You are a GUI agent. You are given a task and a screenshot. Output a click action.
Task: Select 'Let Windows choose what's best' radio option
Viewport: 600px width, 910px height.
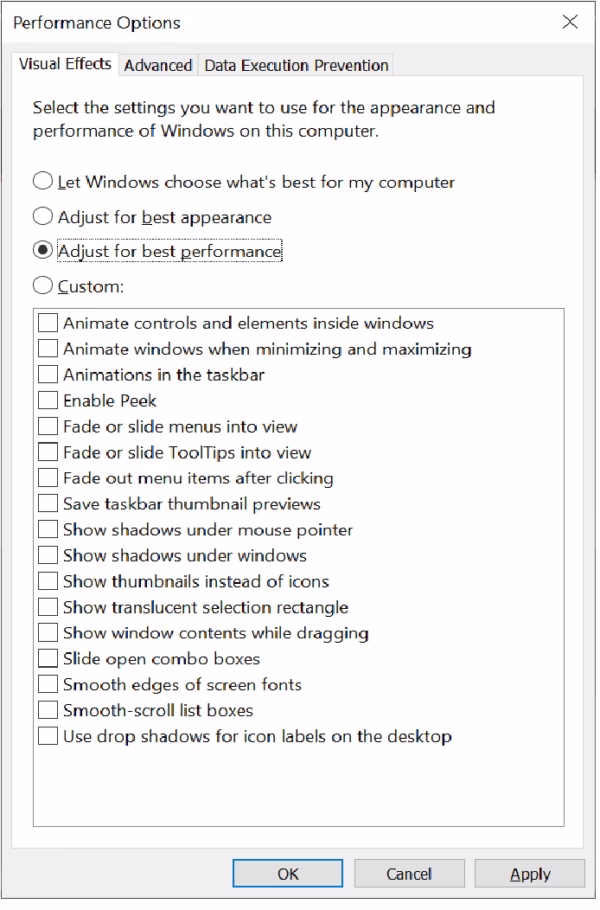click(43, 182)
